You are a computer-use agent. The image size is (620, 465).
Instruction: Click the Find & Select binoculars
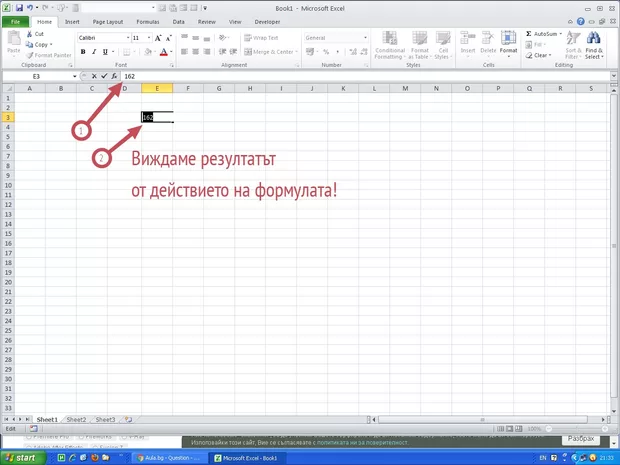click(x=594, y=38)
